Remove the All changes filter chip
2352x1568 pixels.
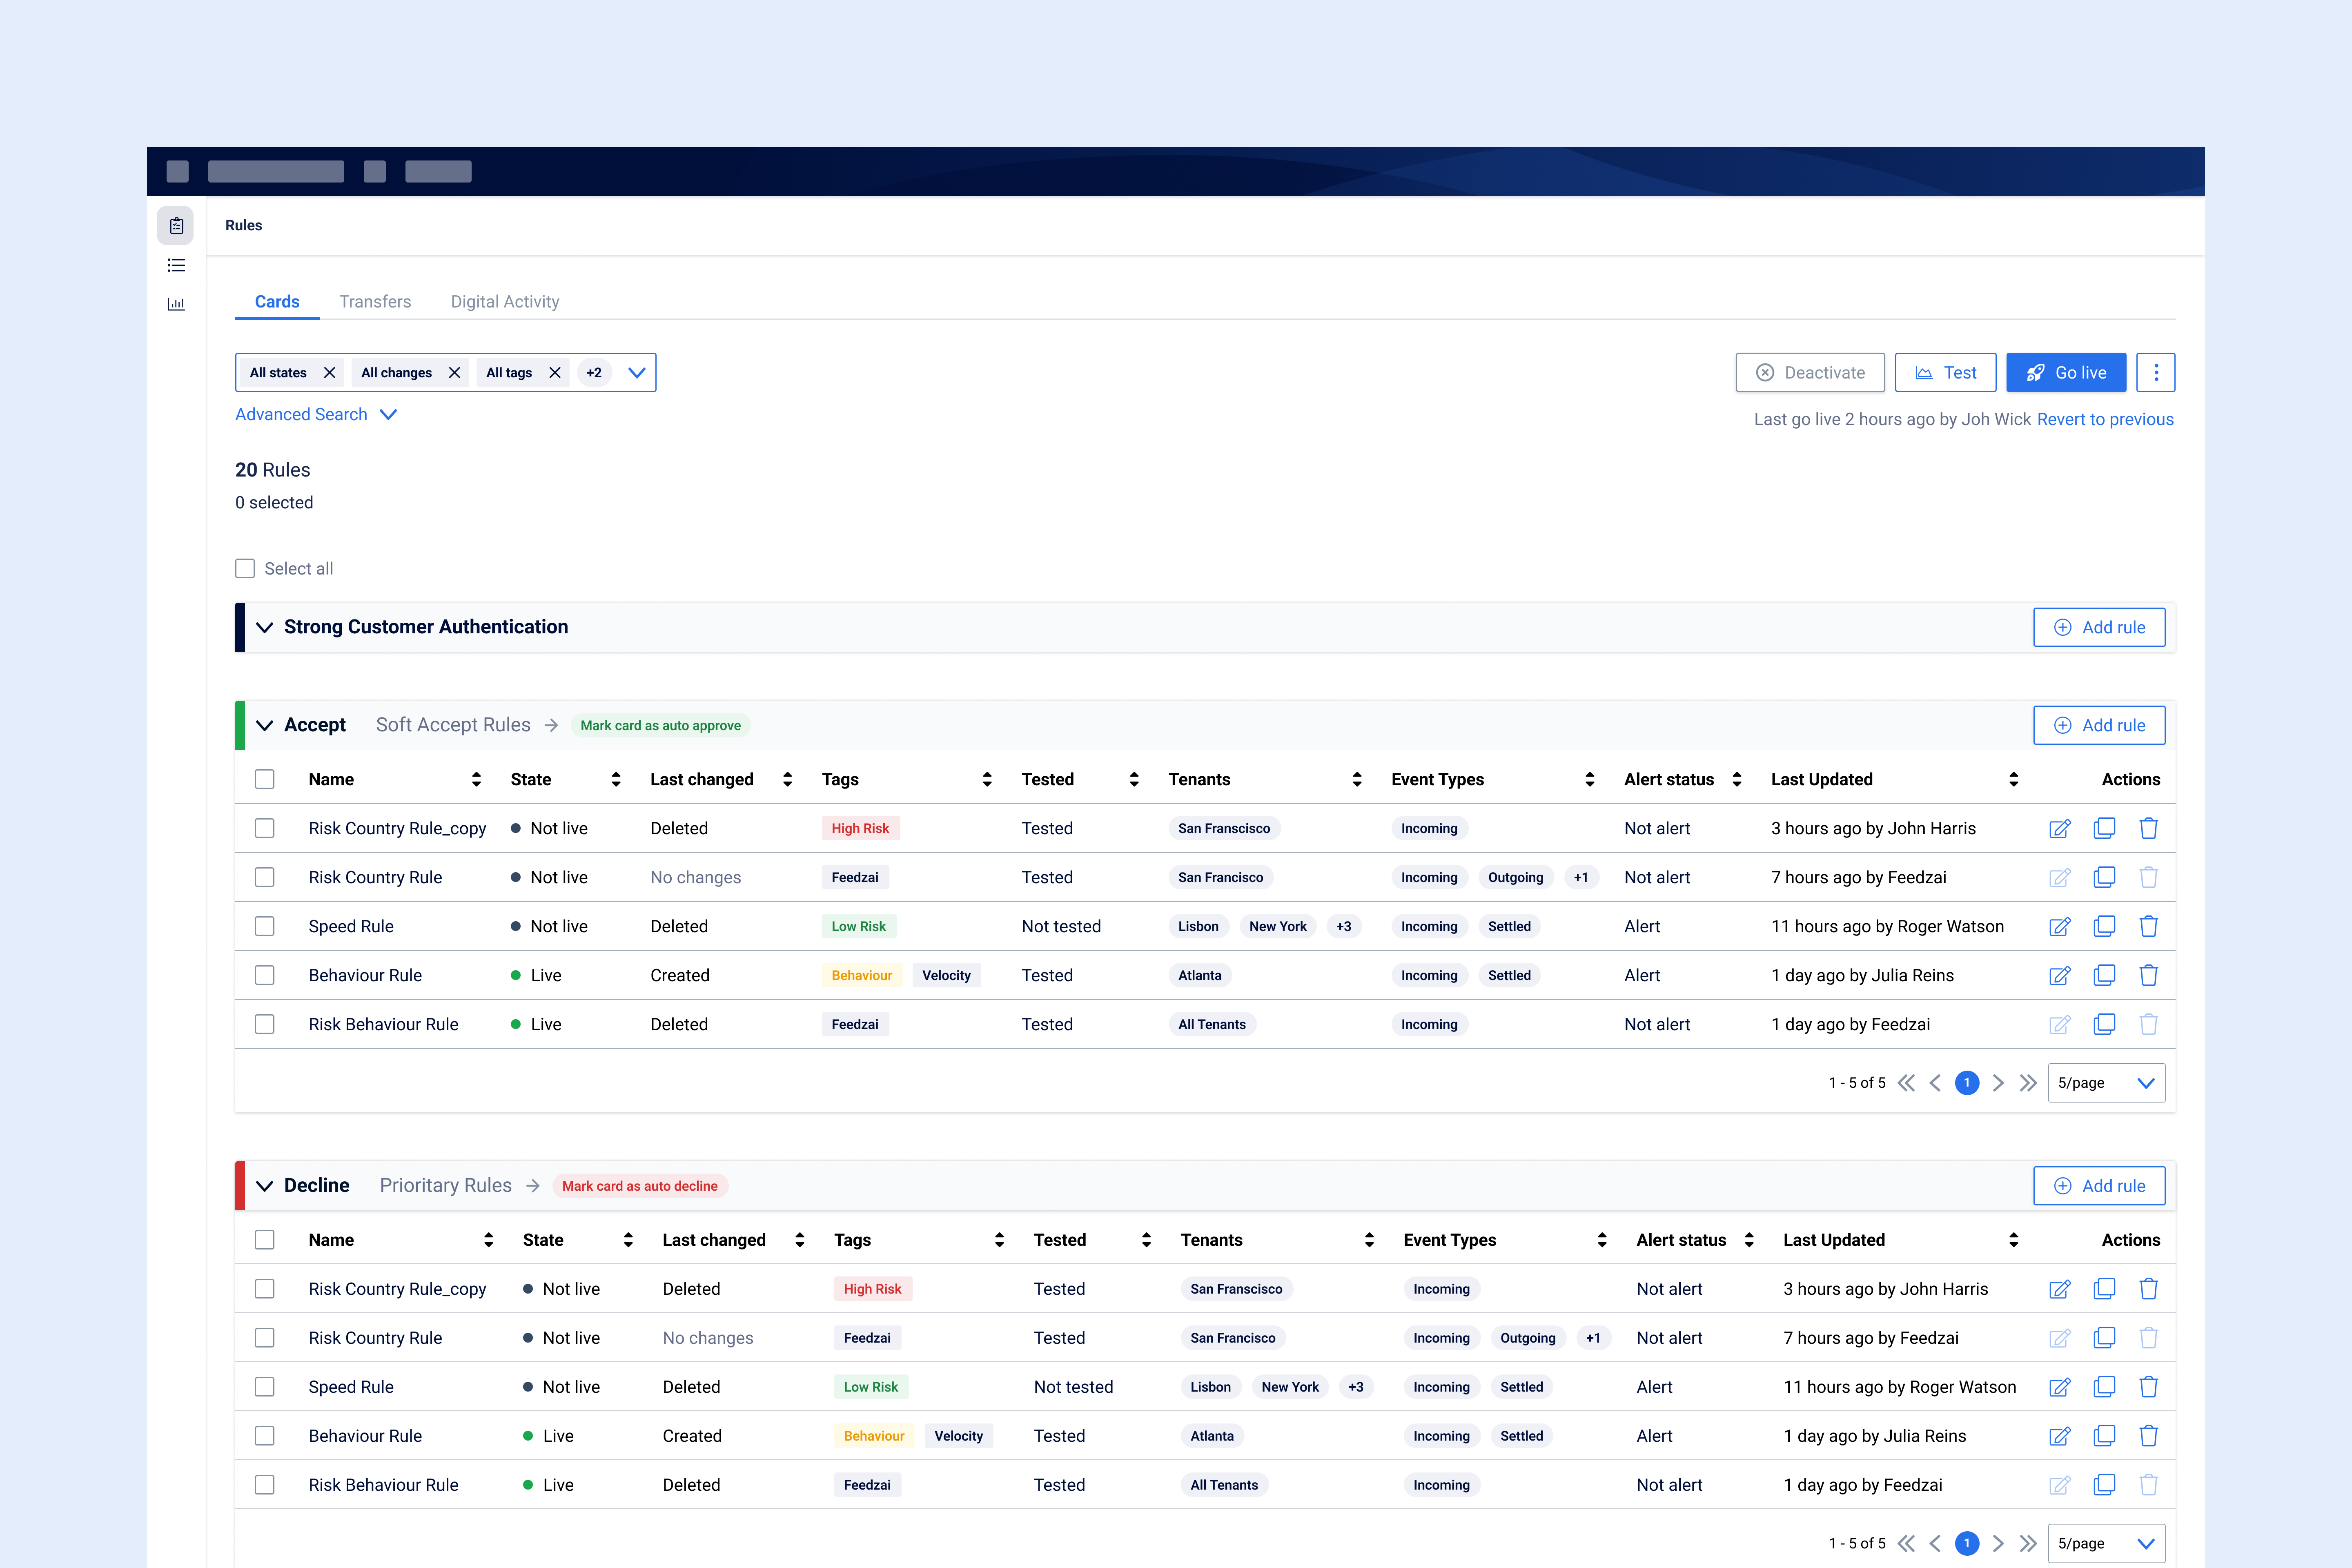pos(454,372)
